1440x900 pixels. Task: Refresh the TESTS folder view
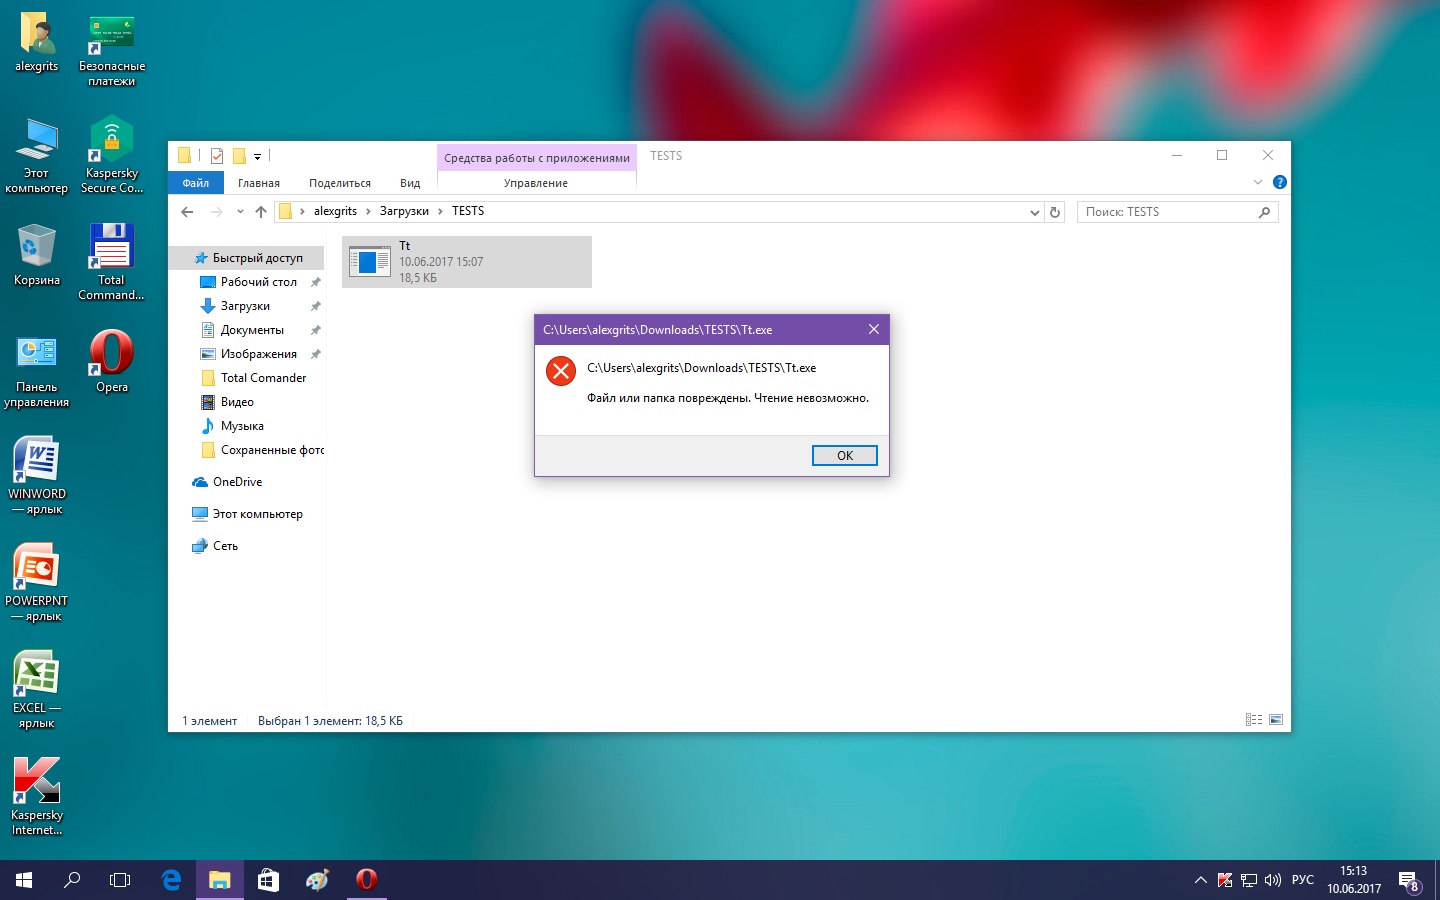(x=1055, y=212)
